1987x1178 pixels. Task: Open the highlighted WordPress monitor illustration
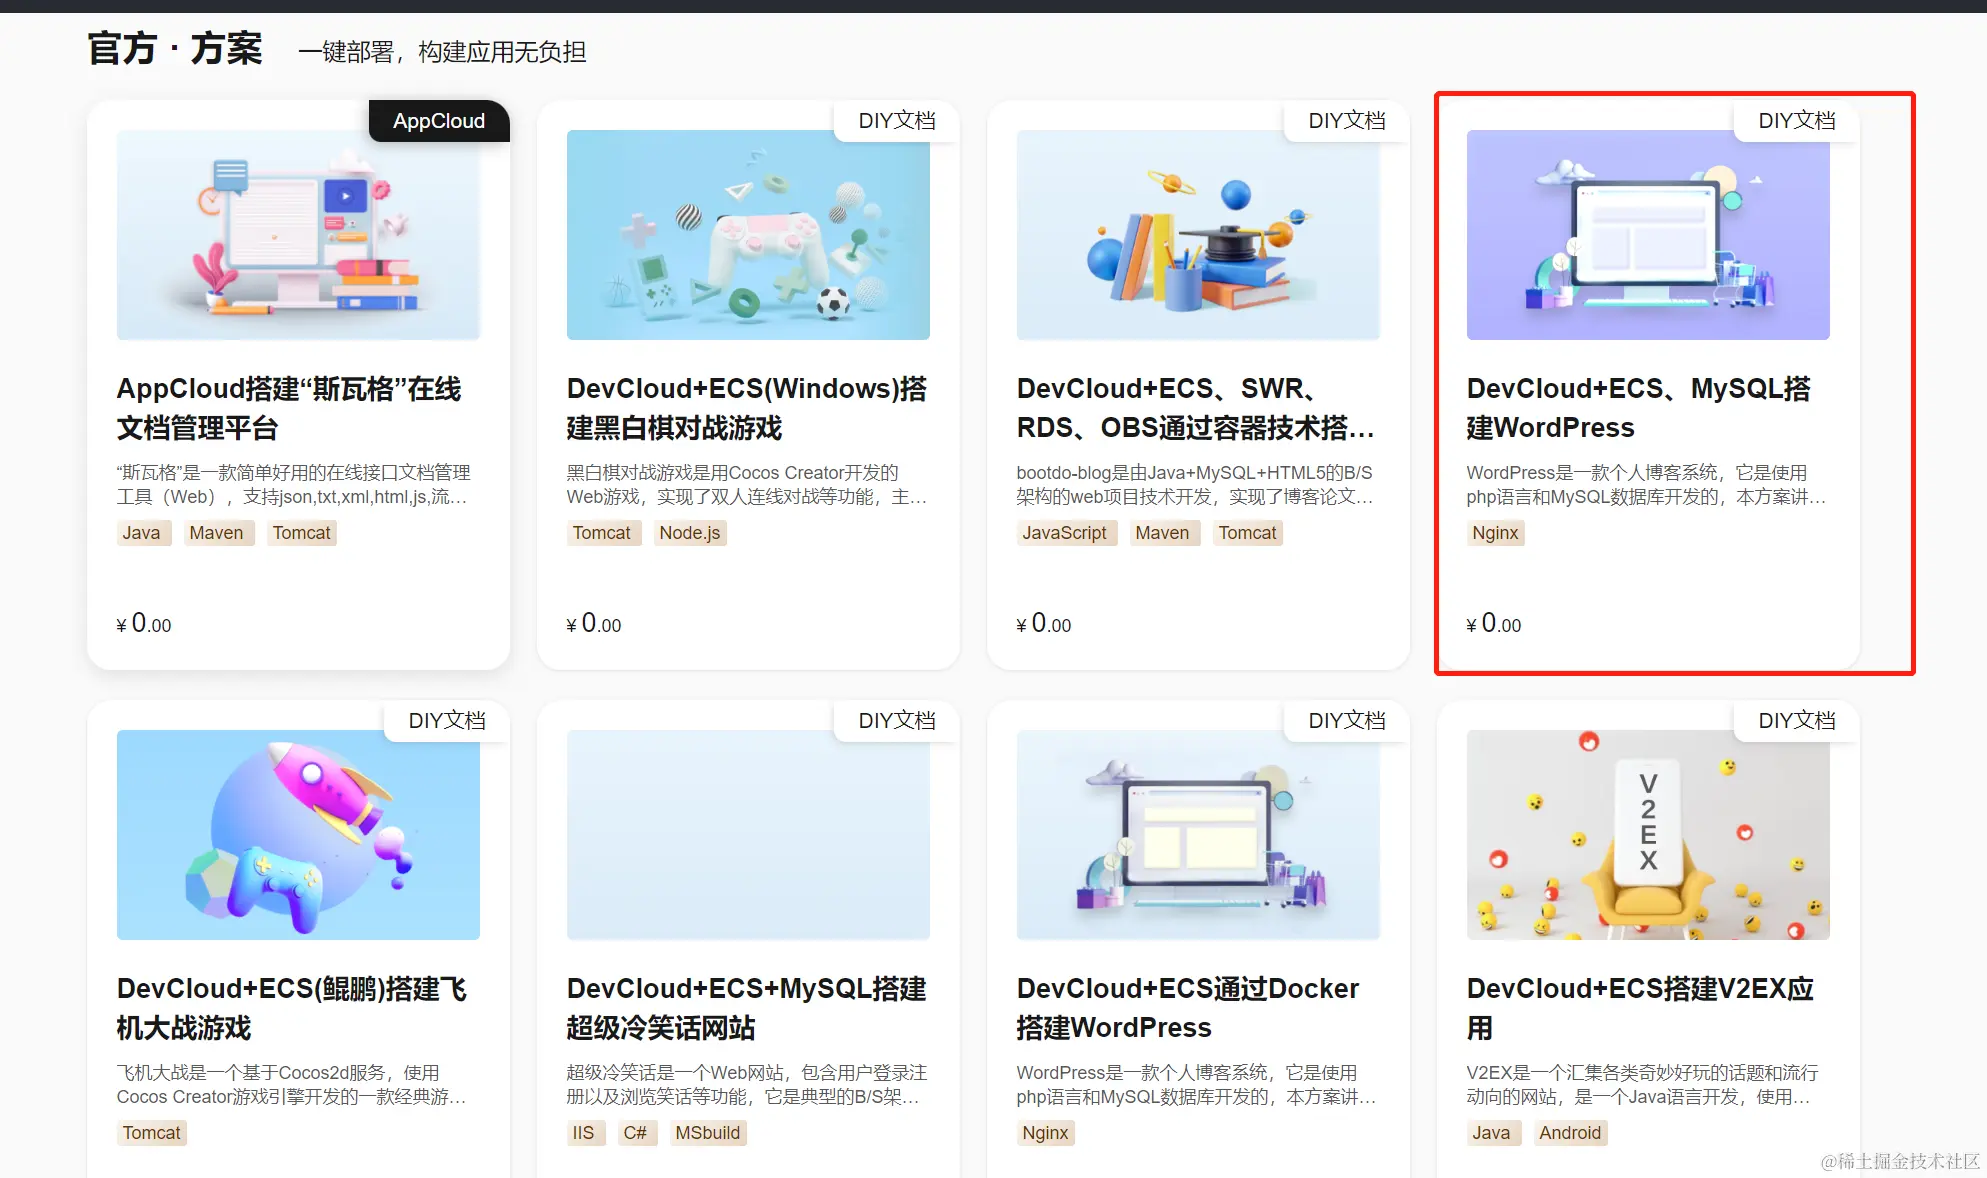click(x=1648, y=235)
